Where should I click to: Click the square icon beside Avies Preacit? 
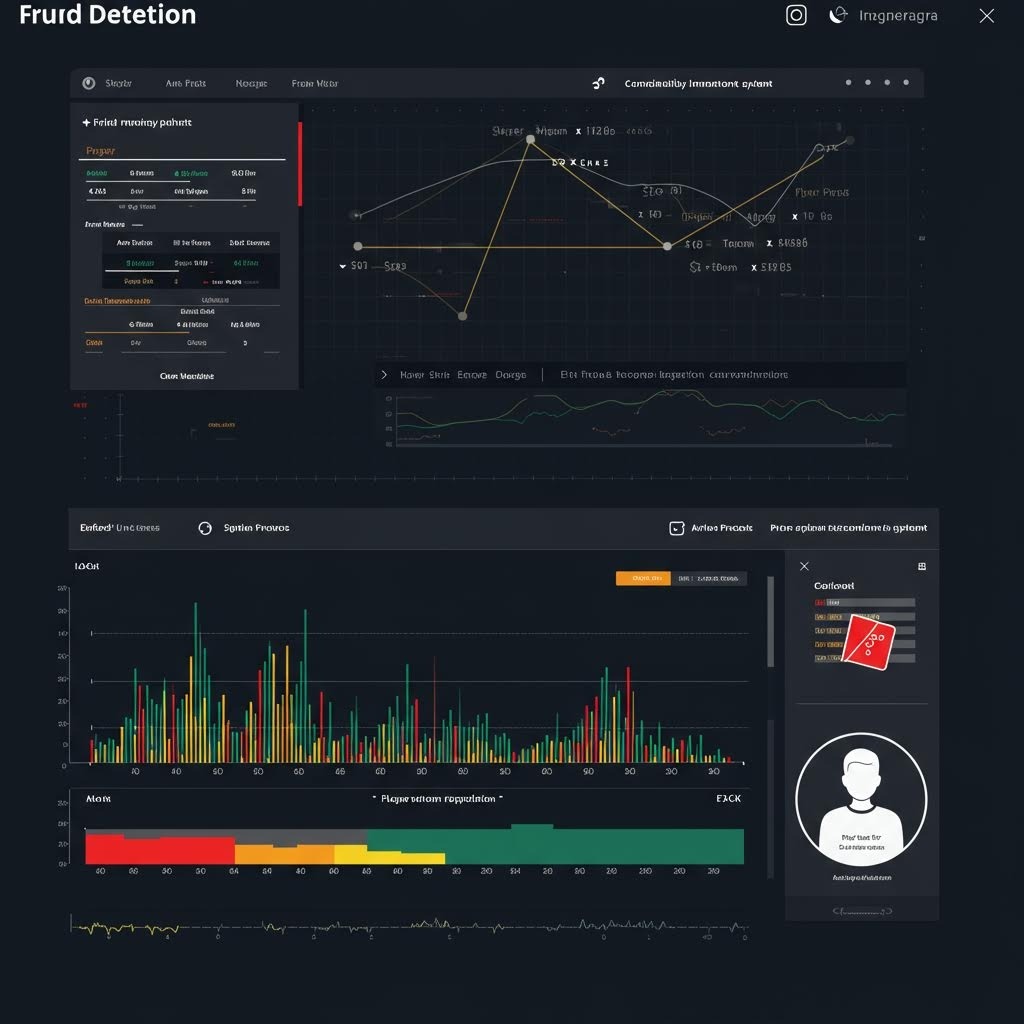click(x=676, y=528)
